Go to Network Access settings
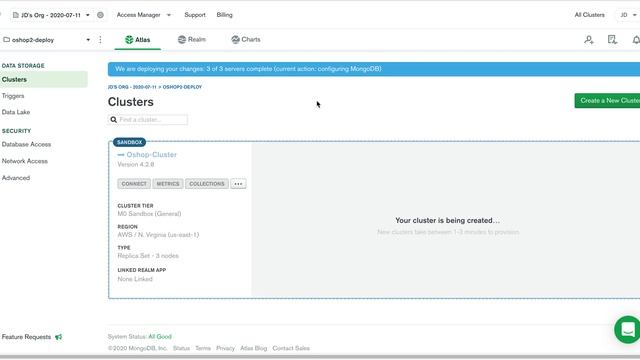The width and height of the screenshot is (640, 360). pyautogui.click(x=25, y=161)
